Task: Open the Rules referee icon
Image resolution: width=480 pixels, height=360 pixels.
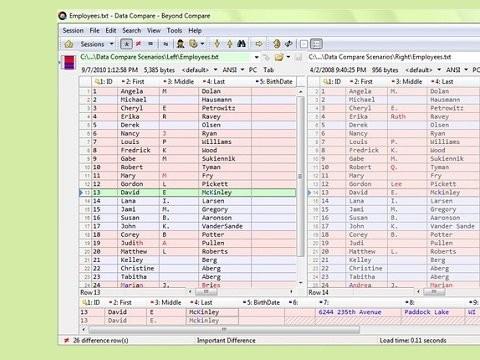Action: point(181,44)
